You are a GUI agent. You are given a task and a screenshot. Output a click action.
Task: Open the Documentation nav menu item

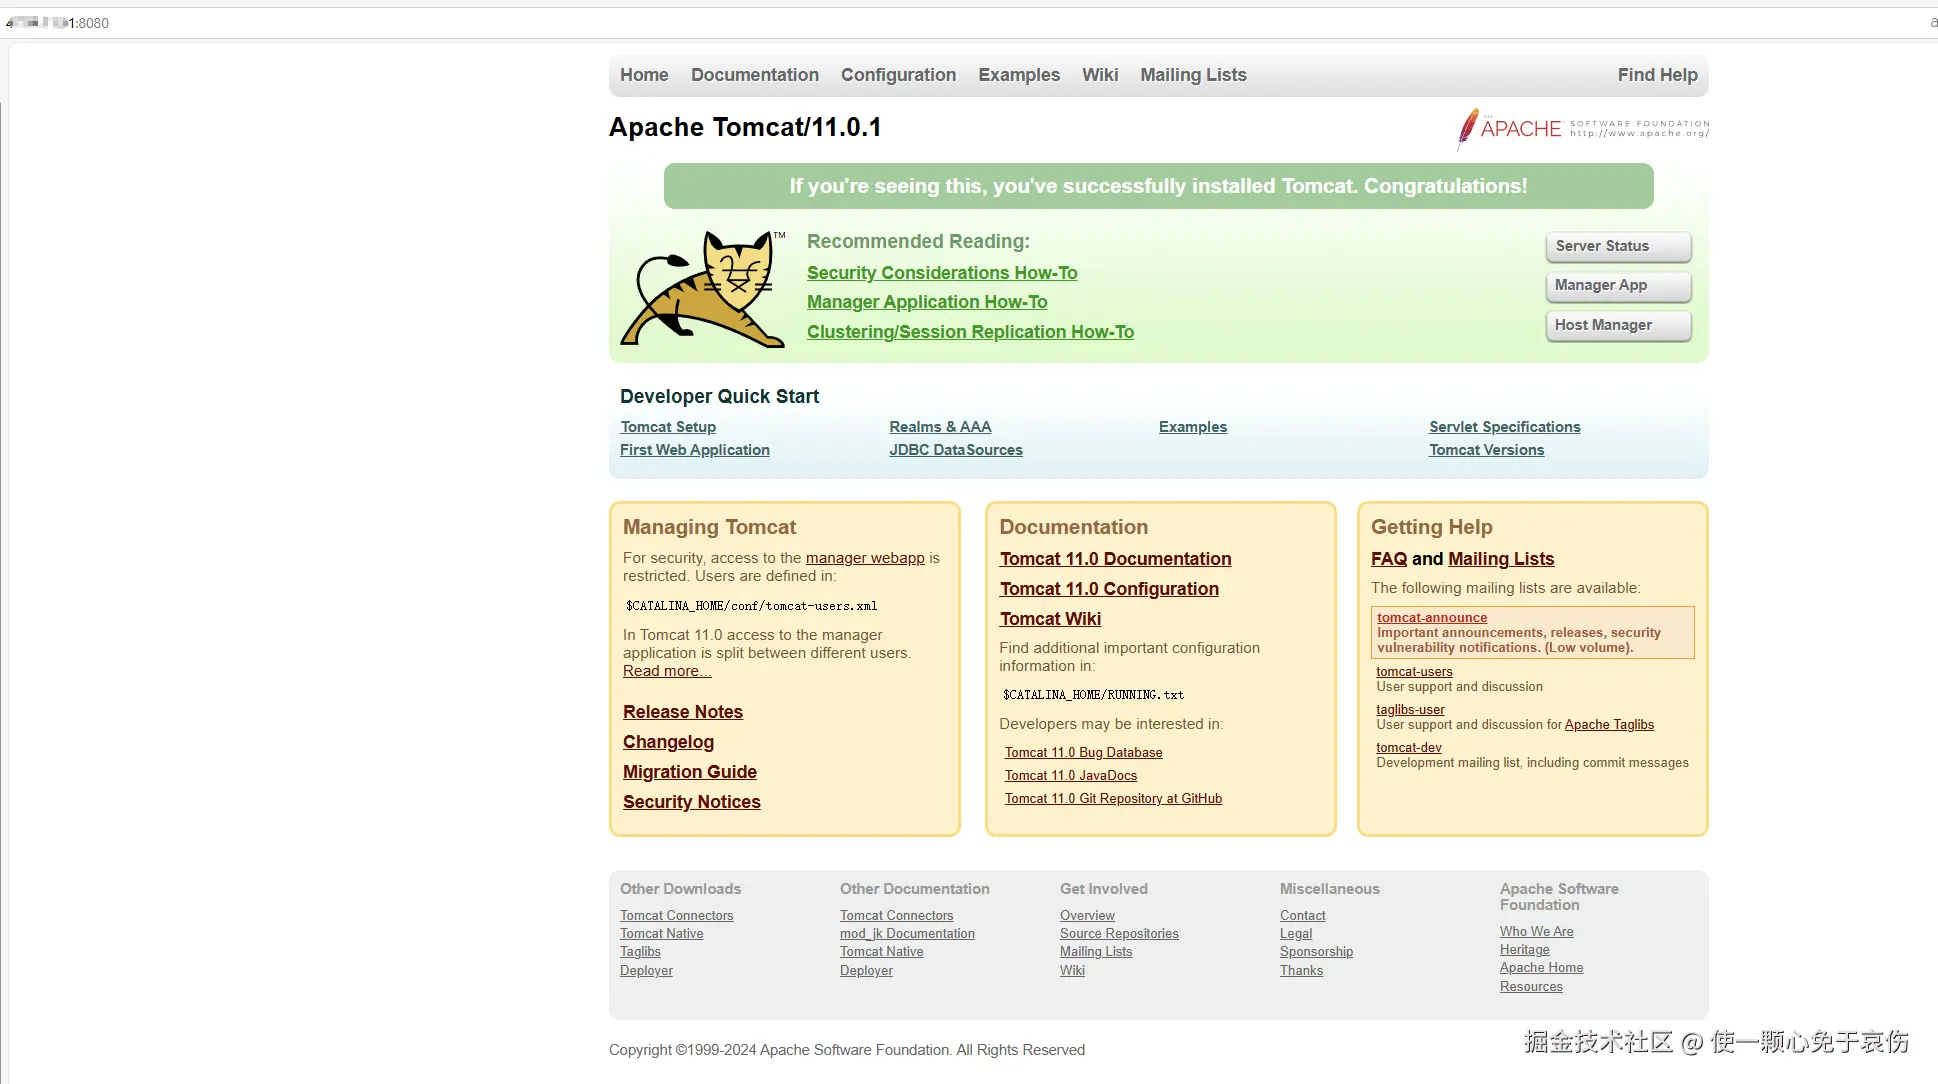(x=754, y=75)
